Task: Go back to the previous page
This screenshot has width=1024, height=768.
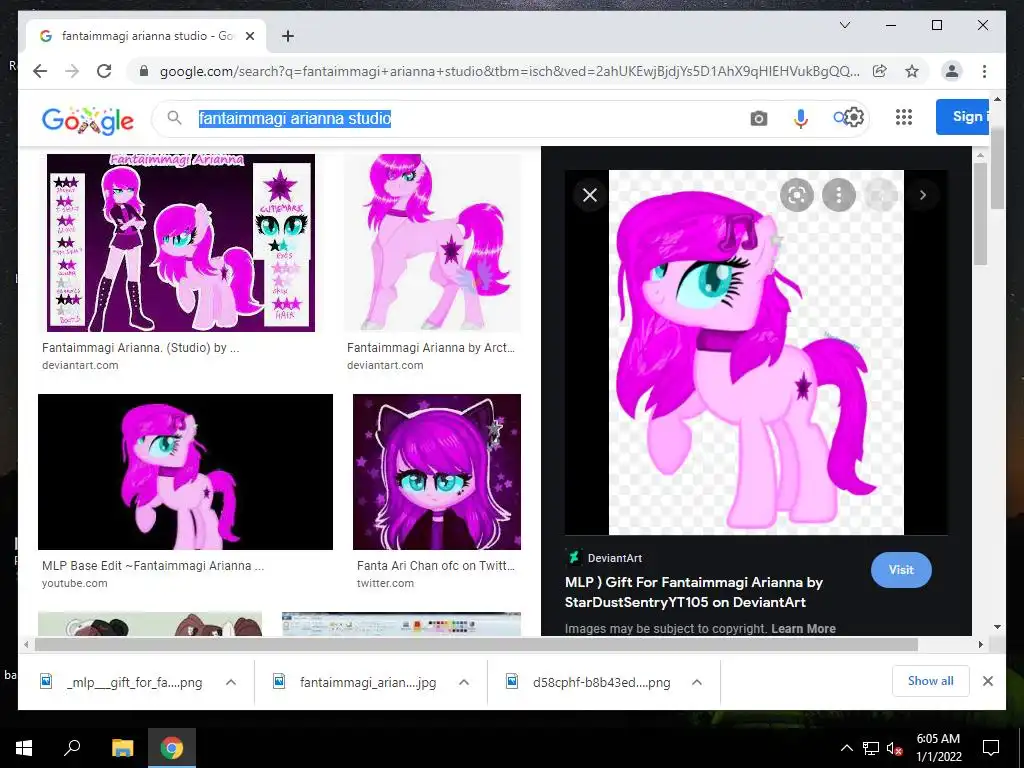Action: coord(40,71)
